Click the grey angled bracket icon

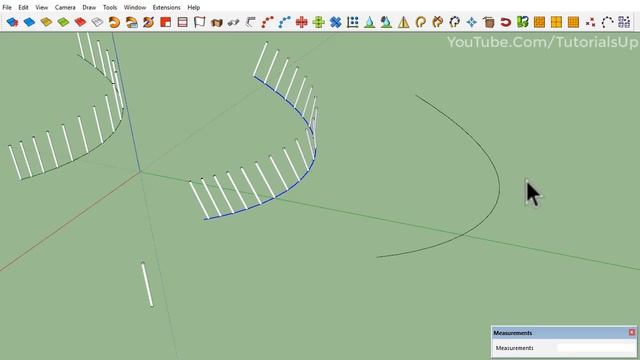point(251,22)
